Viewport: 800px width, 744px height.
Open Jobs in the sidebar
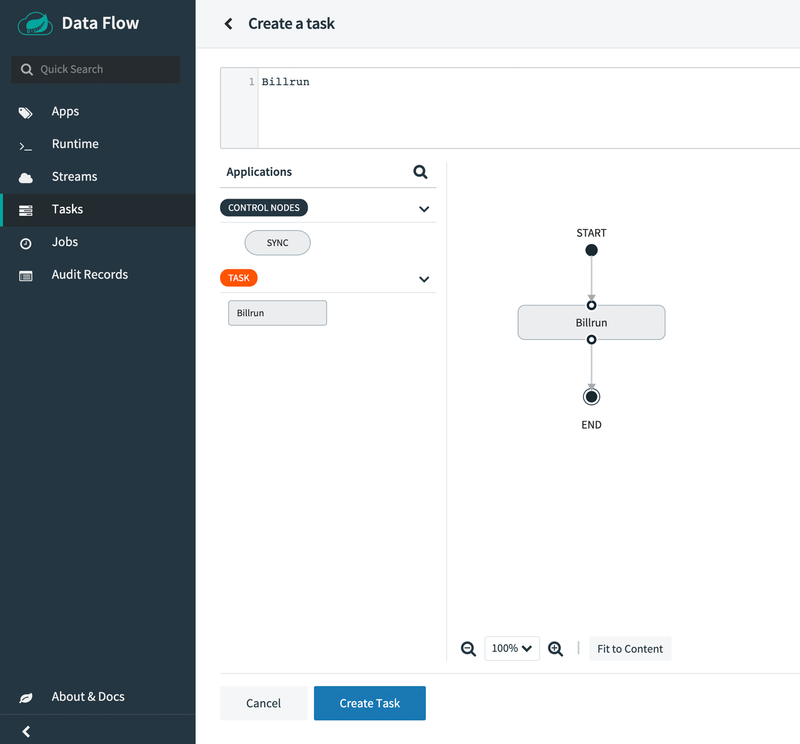click(98, 242)
